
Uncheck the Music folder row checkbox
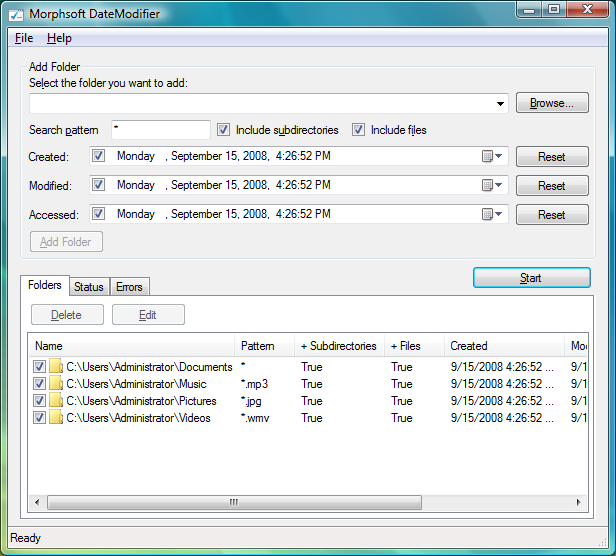tap(39, 384)
